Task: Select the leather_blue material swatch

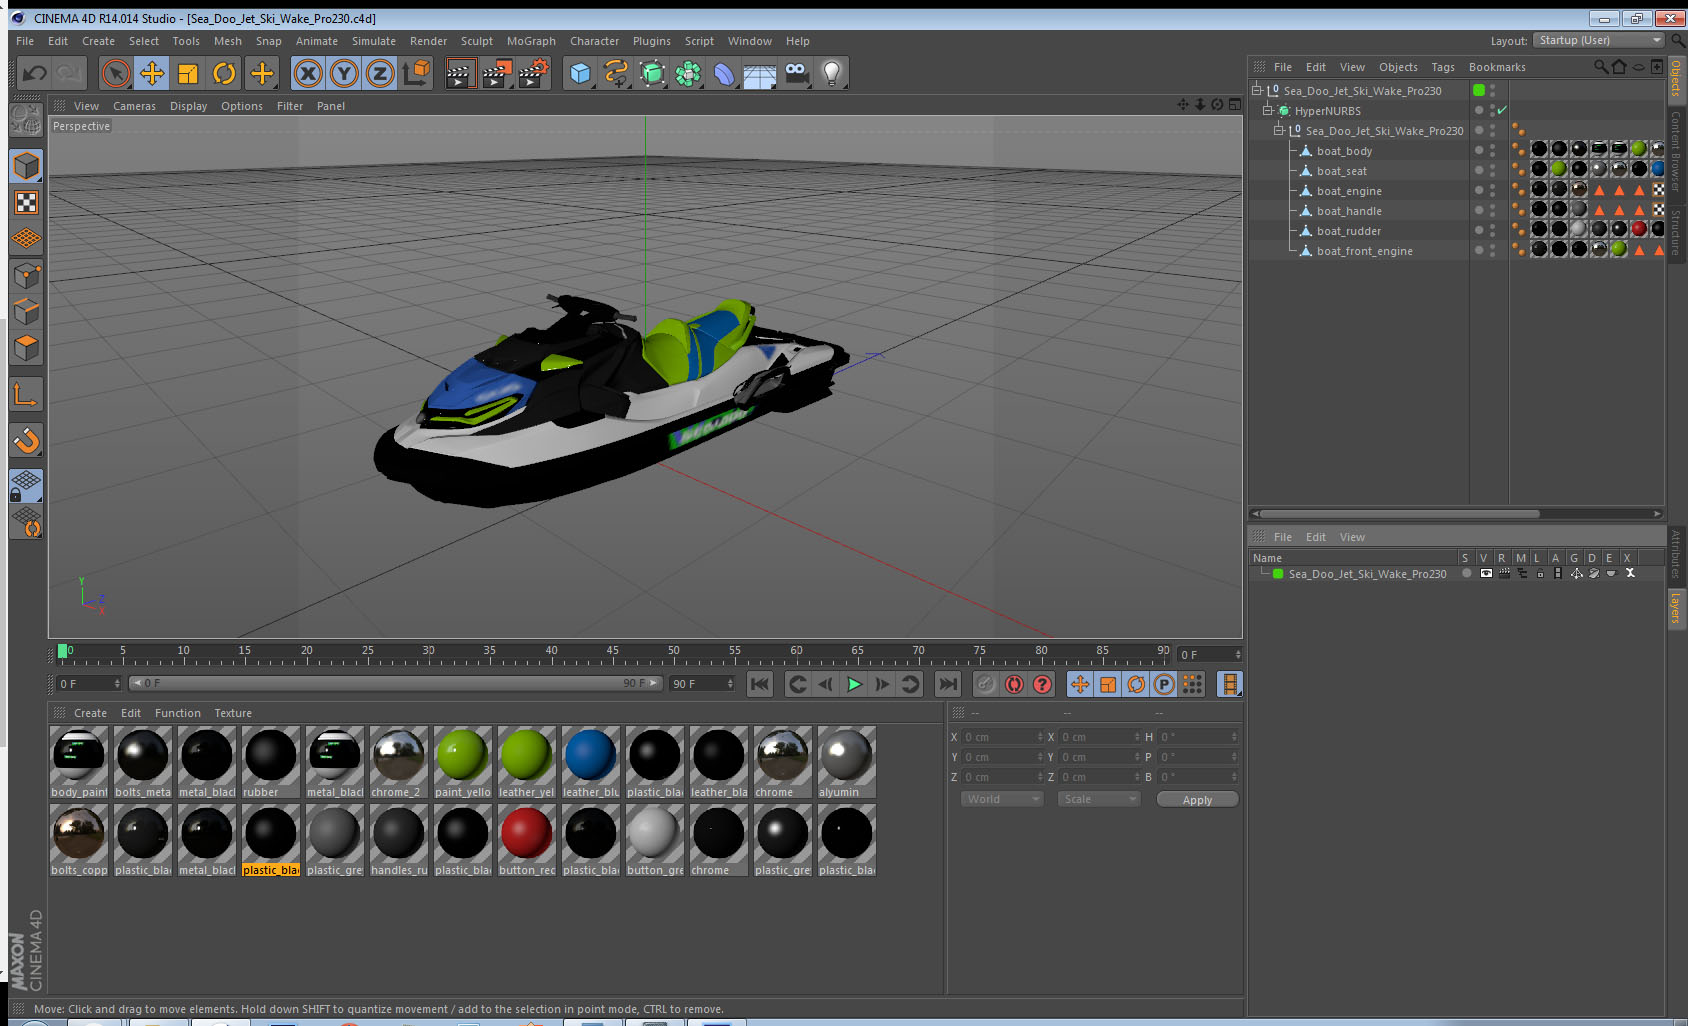Action: coord(591,763)
